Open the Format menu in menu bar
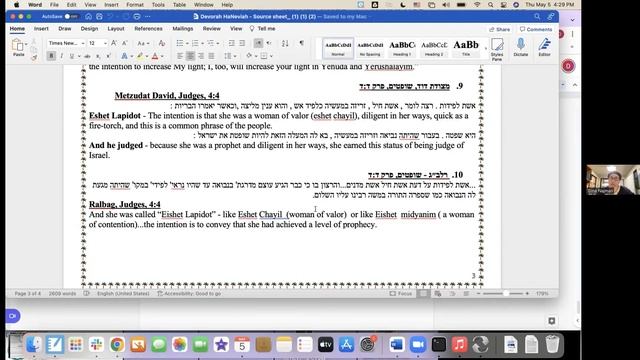This screenshot has height=360, width=640. tap(135, 5)
